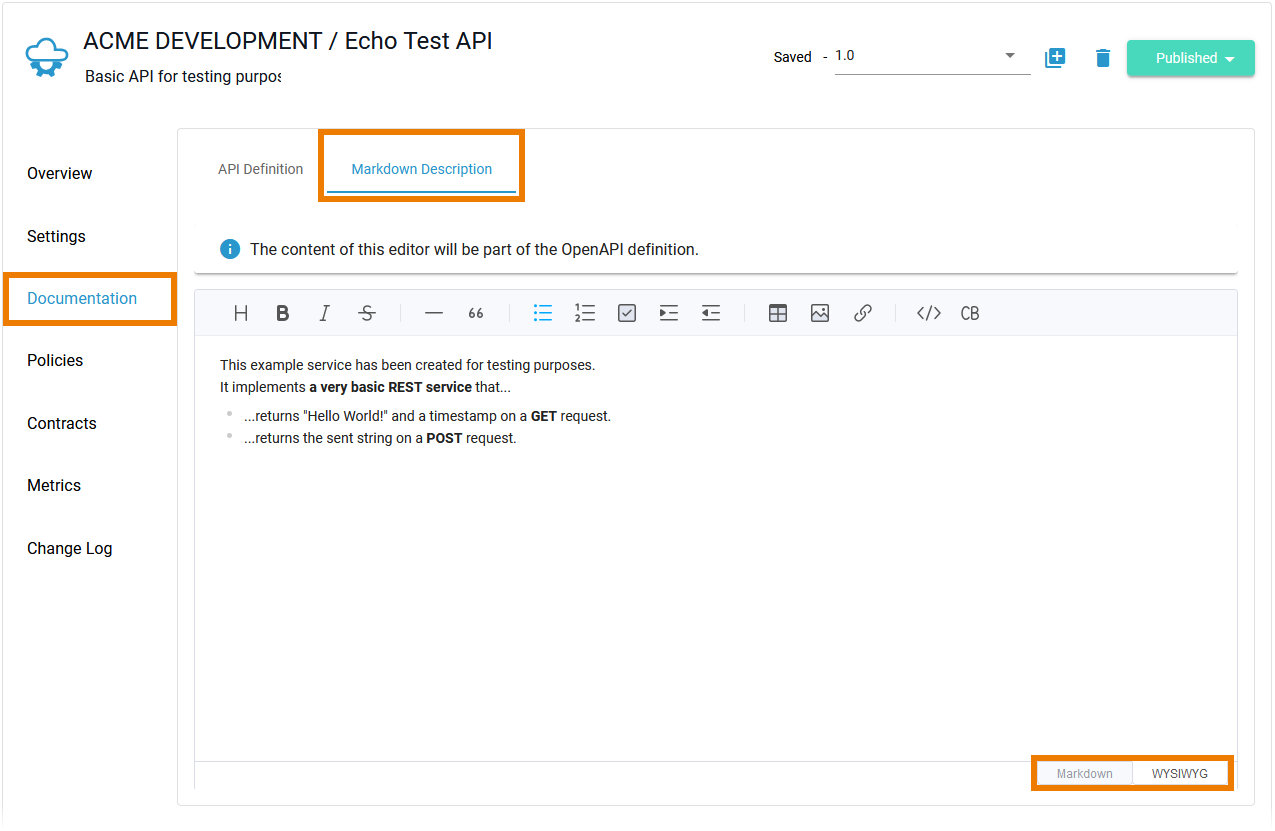
Task: Click the insert image icon
Action: tap(820, 313)
